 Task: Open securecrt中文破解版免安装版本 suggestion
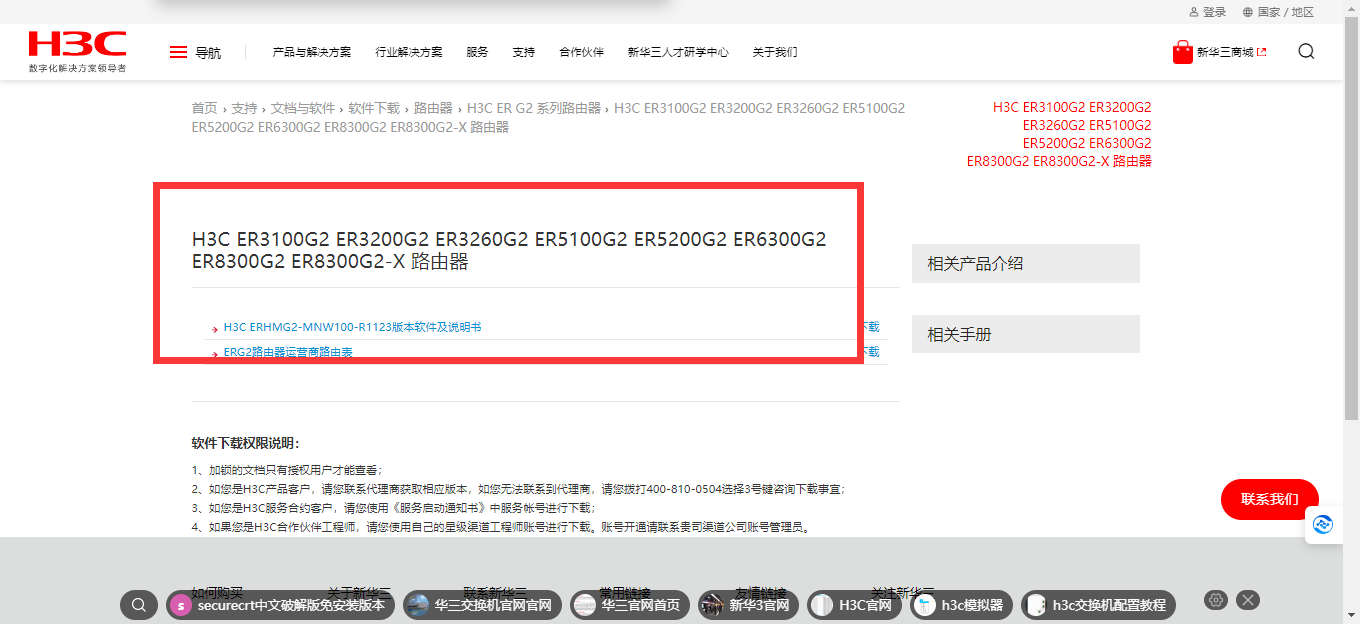point(281,604)
